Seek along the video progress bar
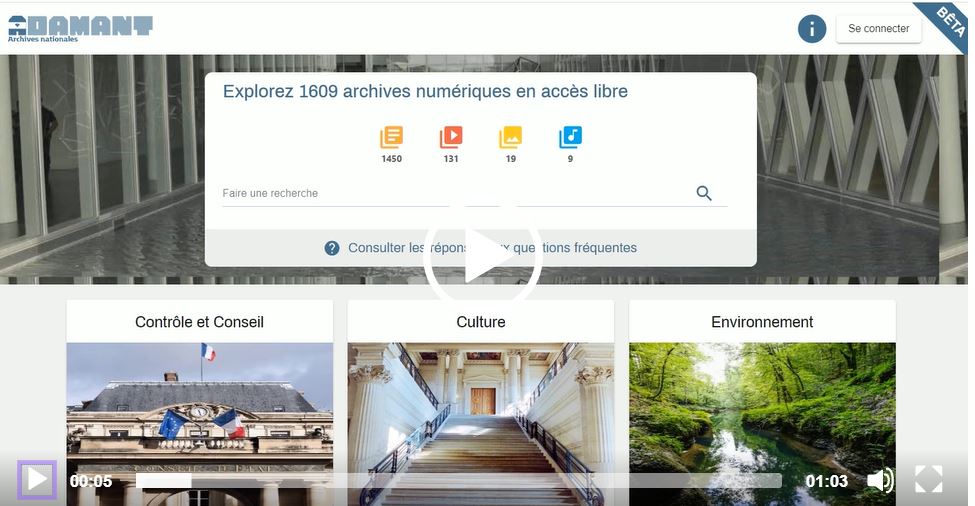The width and height of the screenshot is (975, 506). [x=459, y=481]
